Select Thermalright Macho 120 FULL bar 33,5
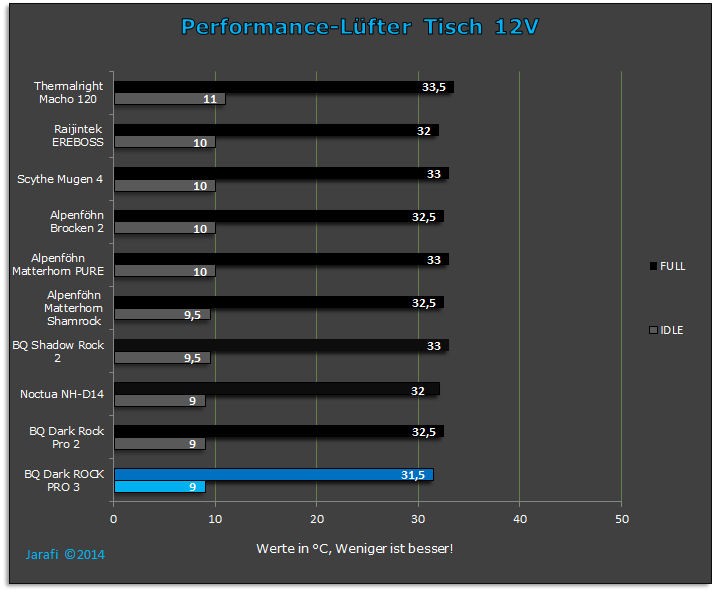The width and height of the screenshot is (714, 592). [x=284, y=87]
